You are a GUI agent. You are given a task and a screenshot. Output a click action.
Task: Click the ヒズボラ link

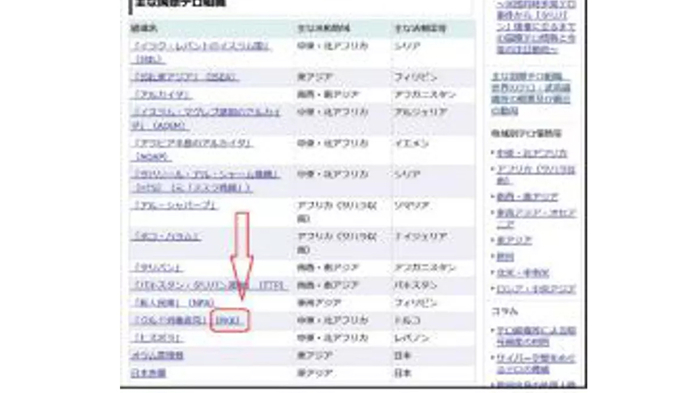click(157, 338)
